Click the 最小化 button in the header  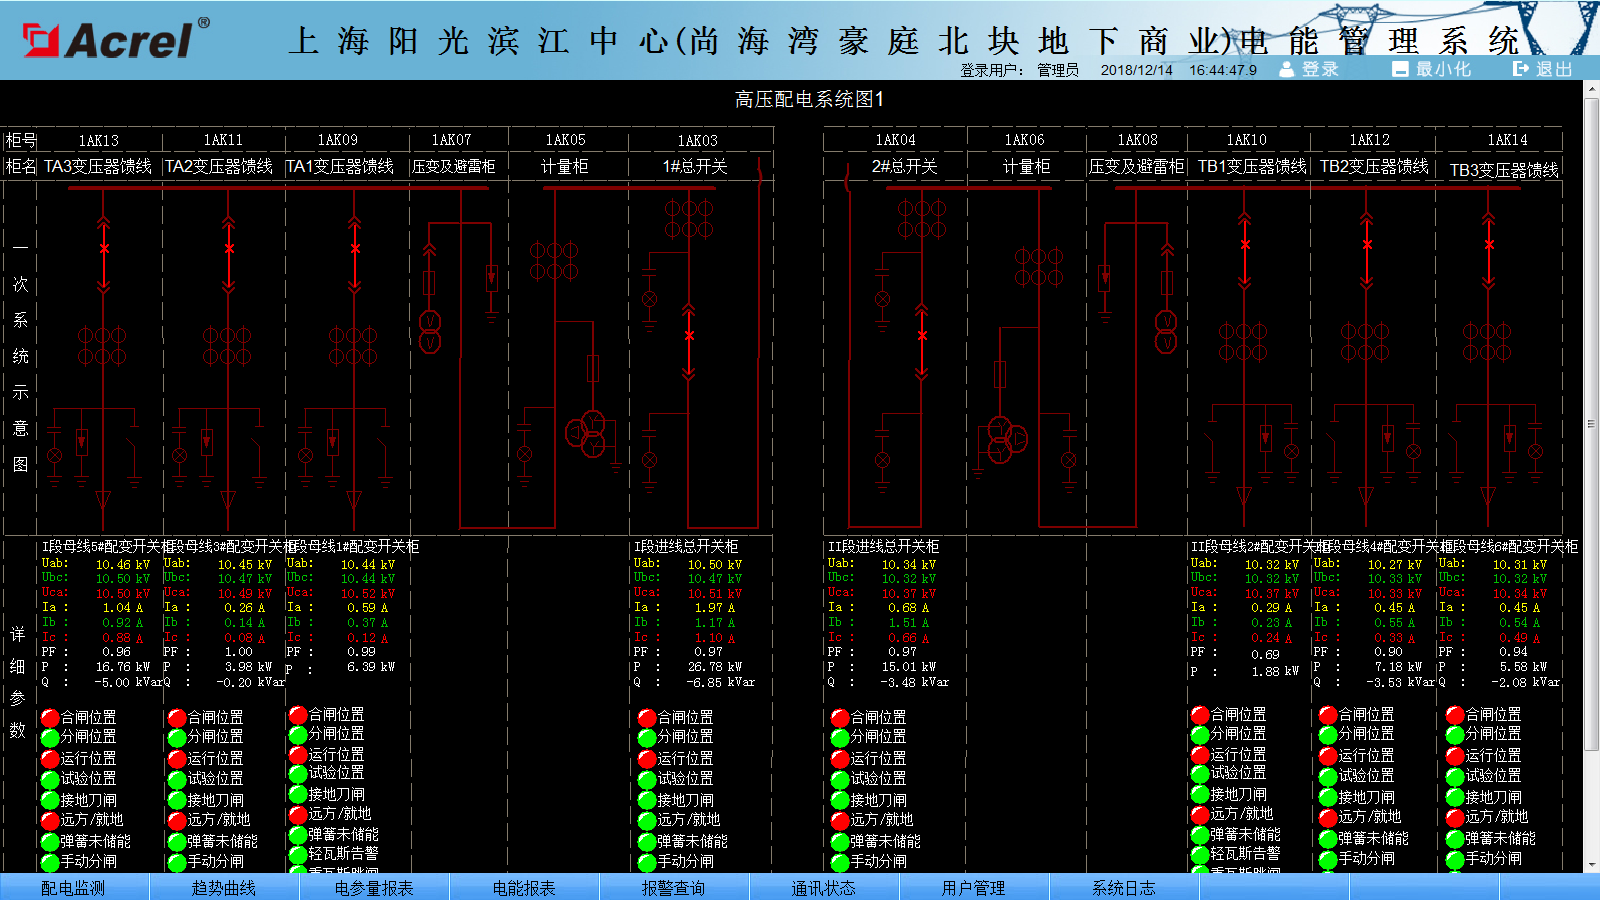pyautogui.click(x=1432, y=69)
